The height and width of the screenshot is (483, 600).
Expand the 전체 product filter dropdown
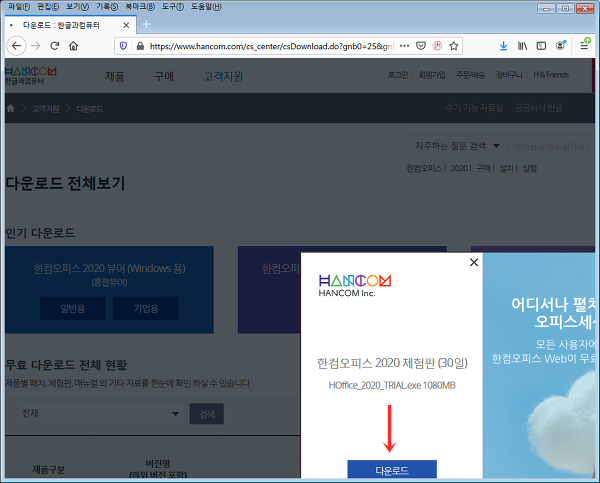point(101,413)
